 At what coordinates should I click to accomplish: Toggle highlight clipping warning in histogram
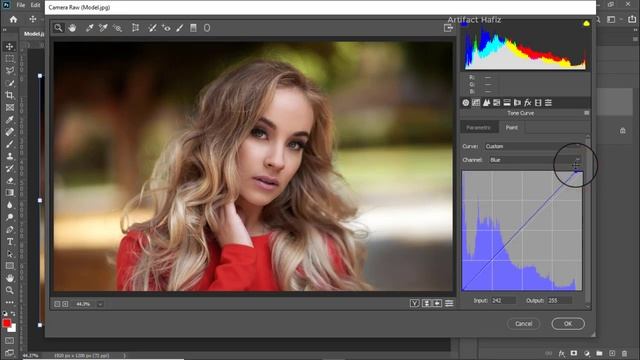pos(586,24)
